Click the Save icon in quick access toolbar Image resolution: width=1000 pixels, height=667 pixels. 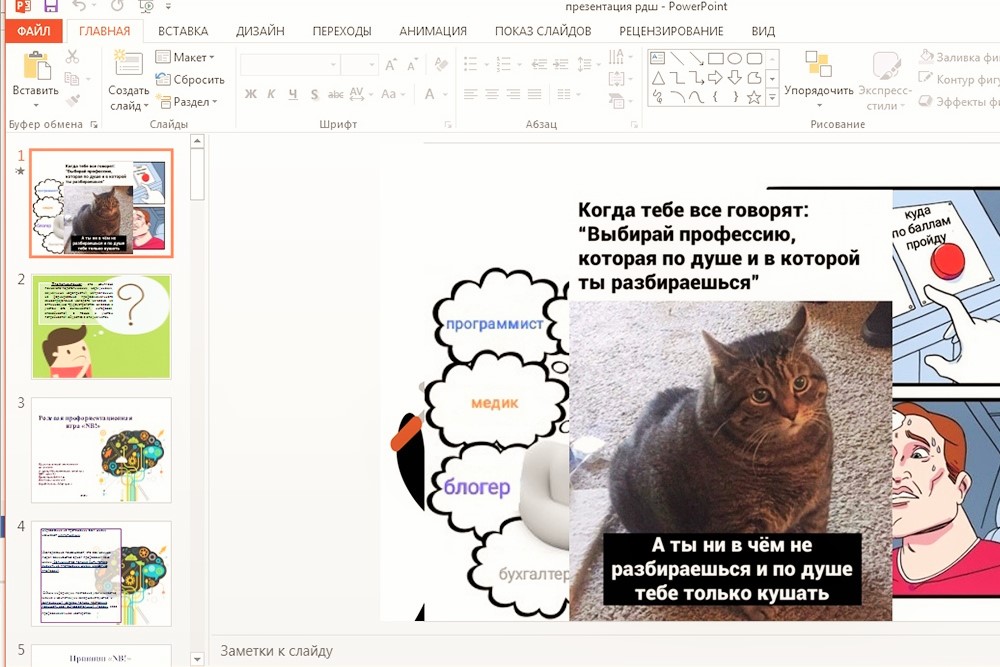[x=51, y=6]
